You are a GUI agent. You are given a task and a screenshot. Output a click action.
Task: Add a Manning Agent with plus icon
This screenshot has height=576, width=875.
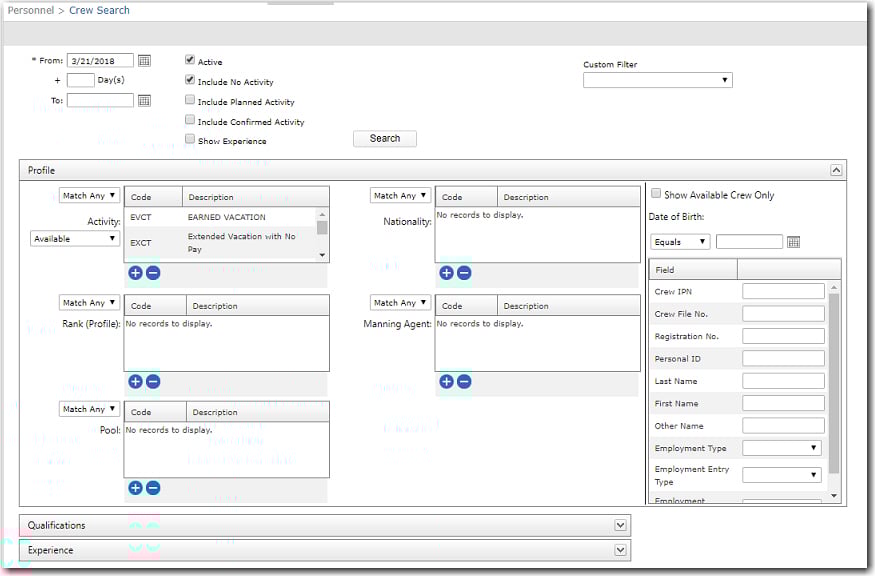pyautogui.click(x=446, y=381)
